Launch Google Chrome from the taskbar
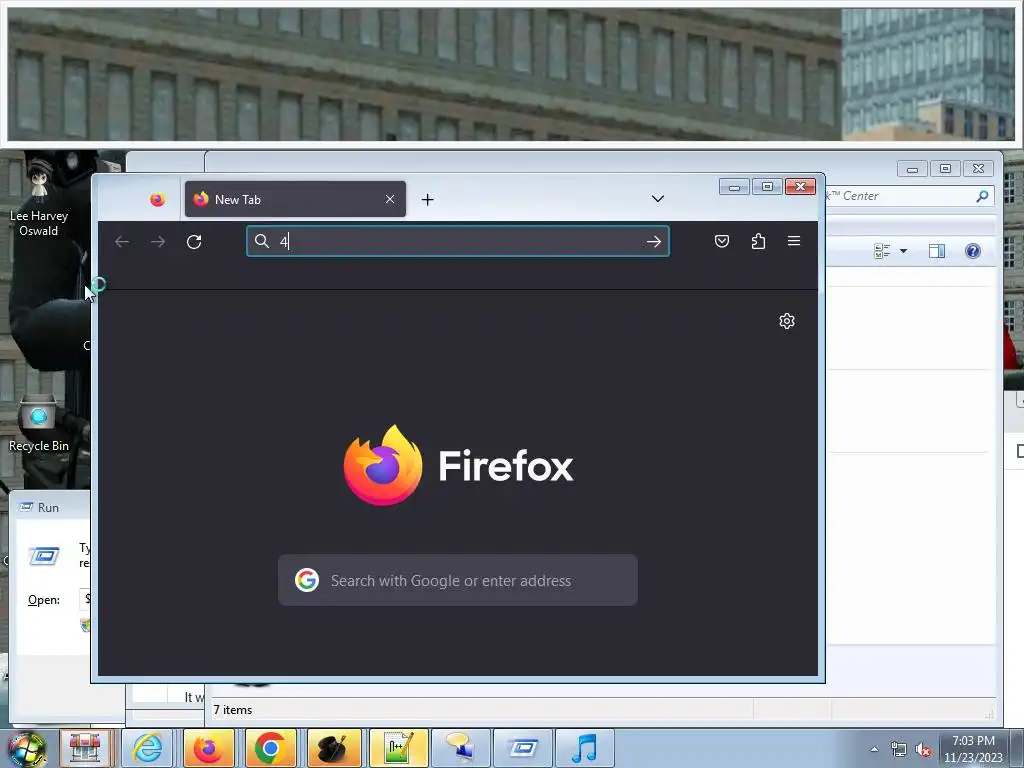This screenshot has height=768, width=1024. click(x=270, y=748)
